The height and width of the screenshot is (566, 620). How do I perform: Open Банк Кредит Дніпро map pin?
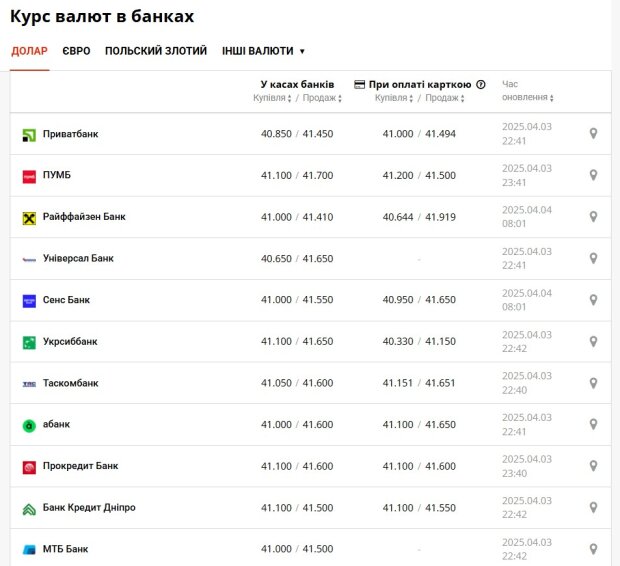pos(593,507)
